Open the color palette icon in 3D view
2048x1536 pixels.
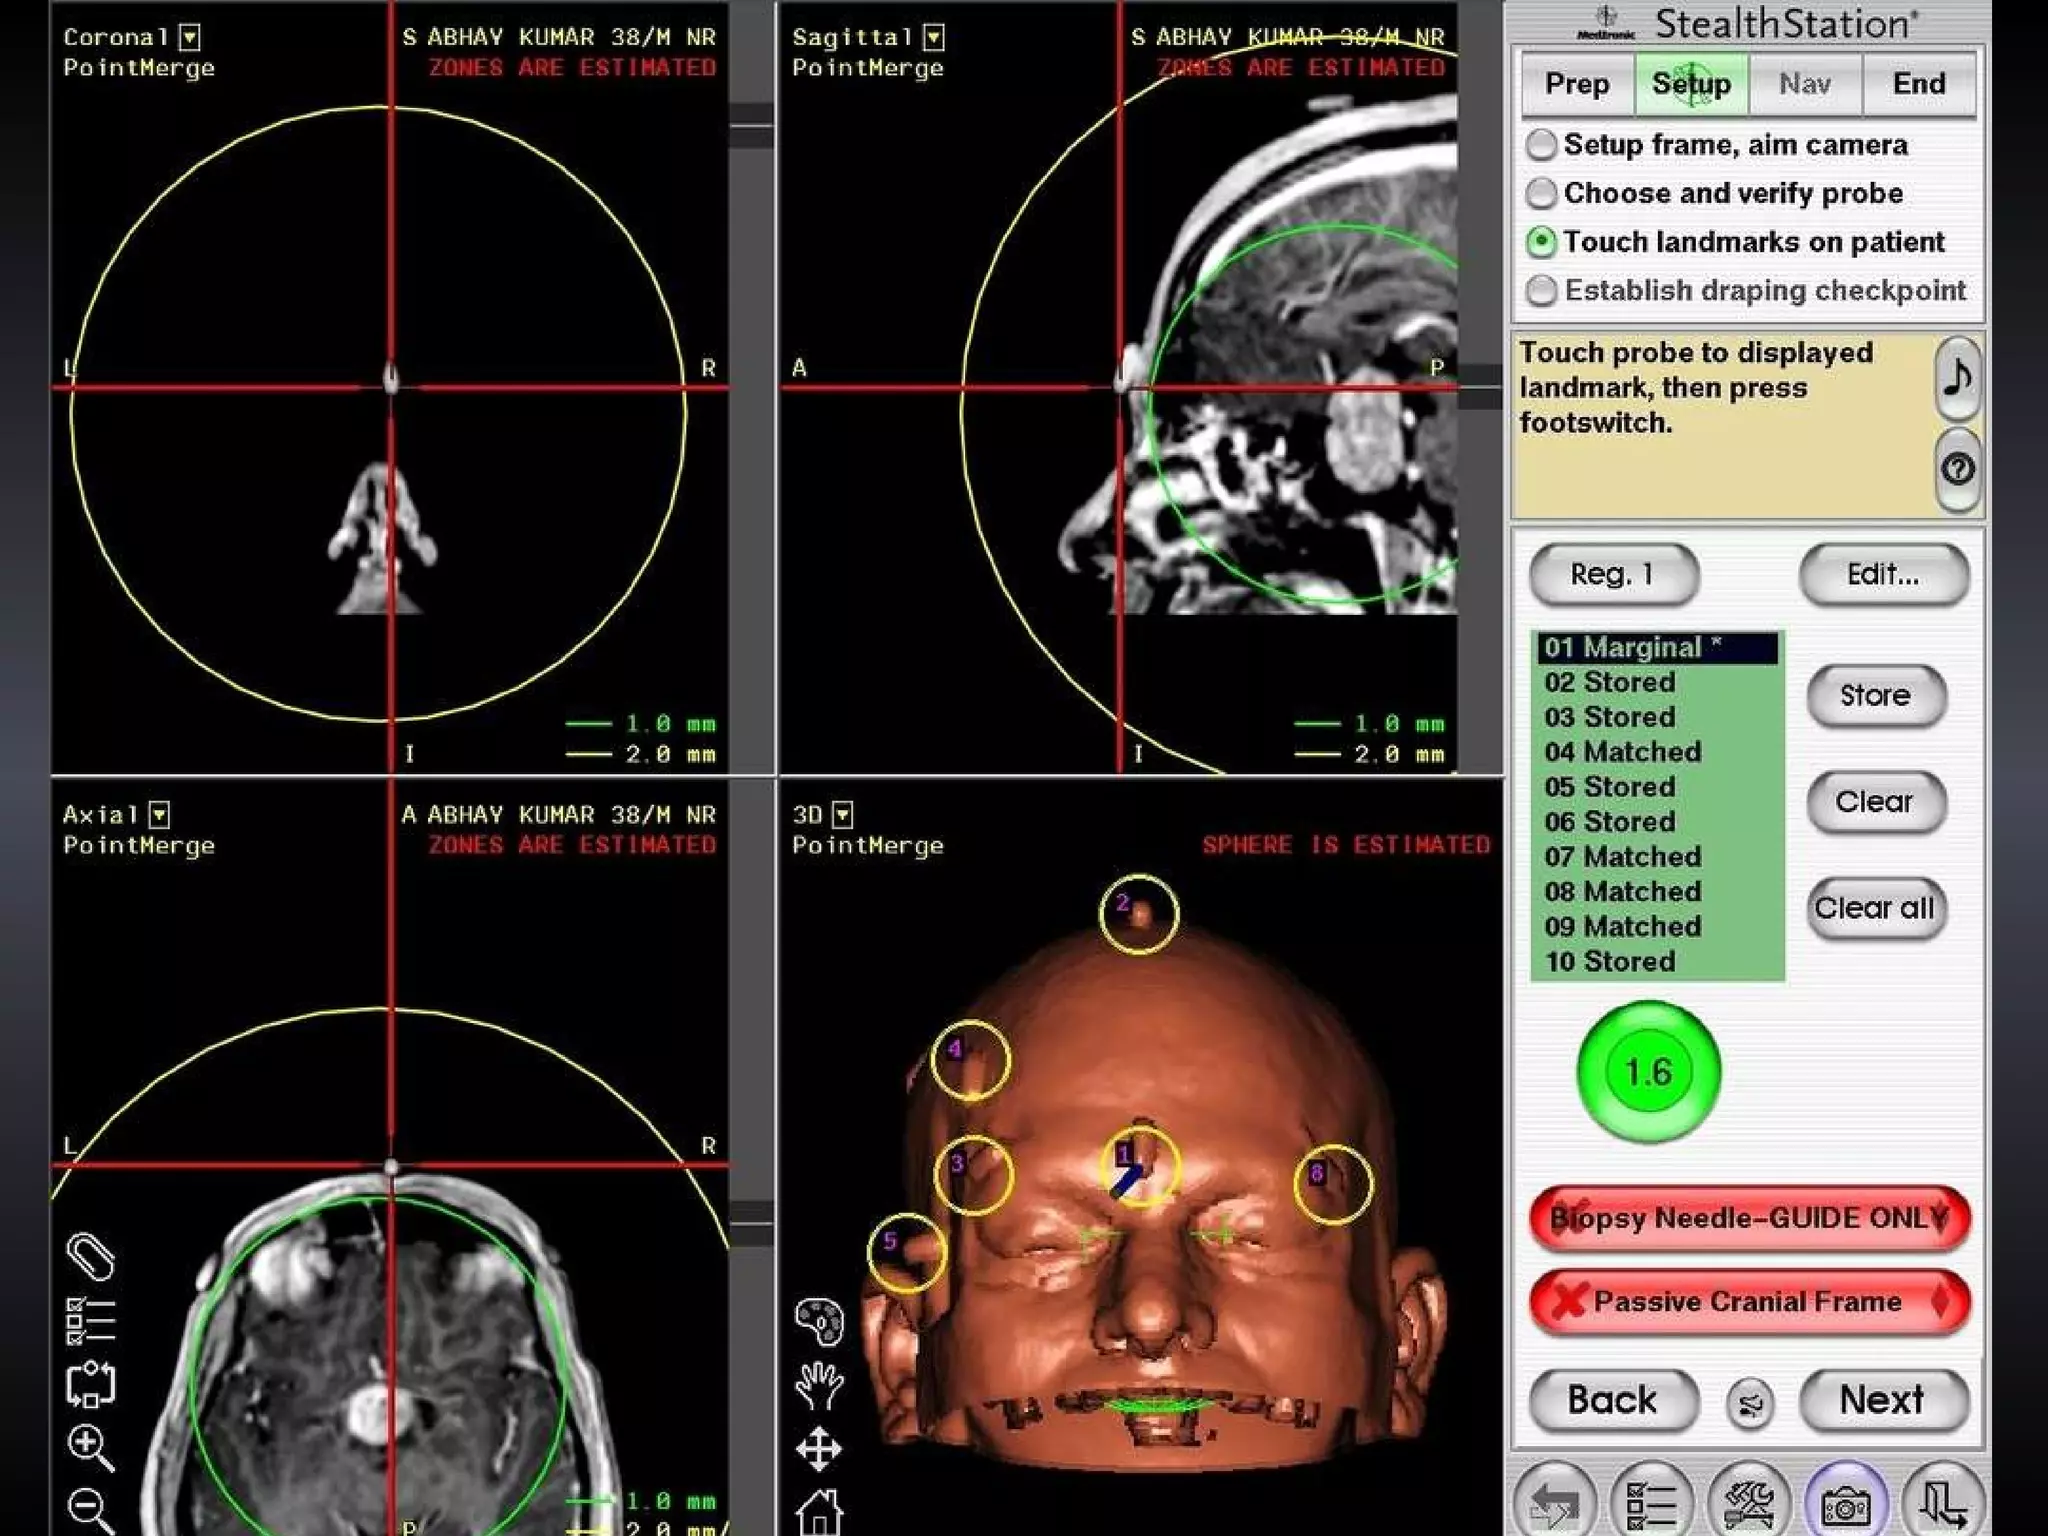[819, 1322]
